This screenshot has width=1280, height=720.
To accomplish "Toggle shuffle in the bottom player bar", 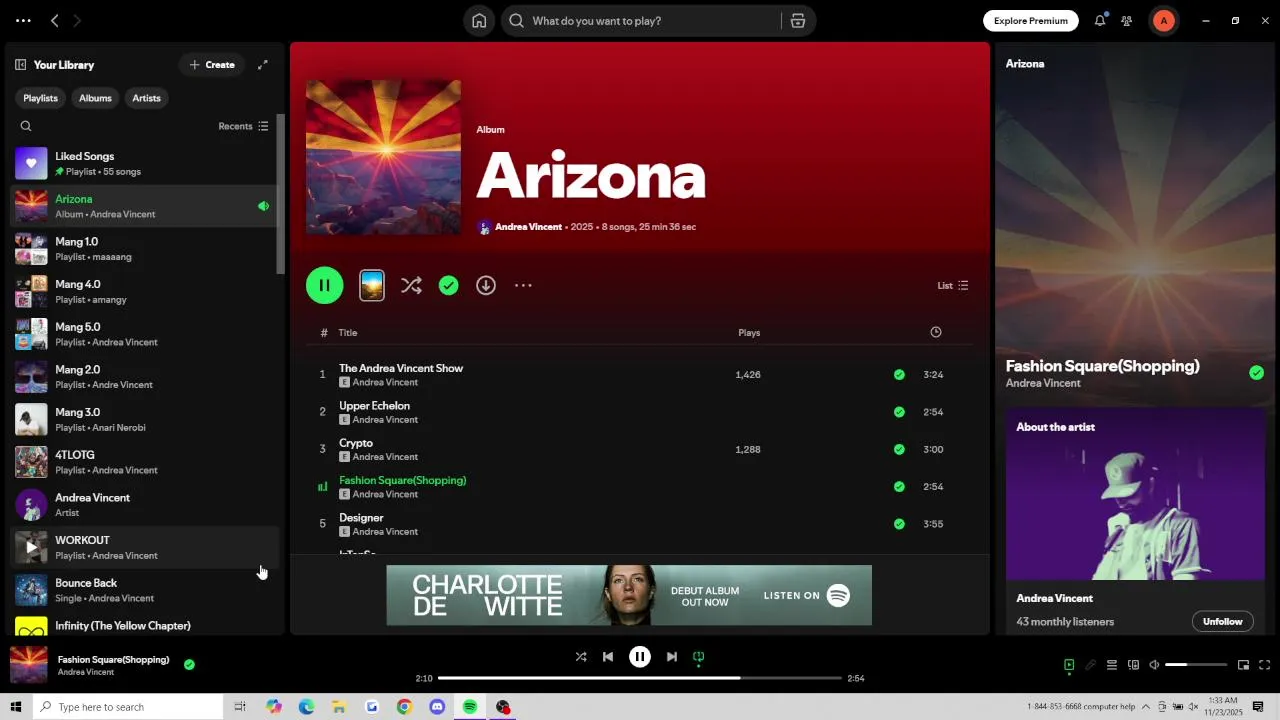I will point(581,657).
